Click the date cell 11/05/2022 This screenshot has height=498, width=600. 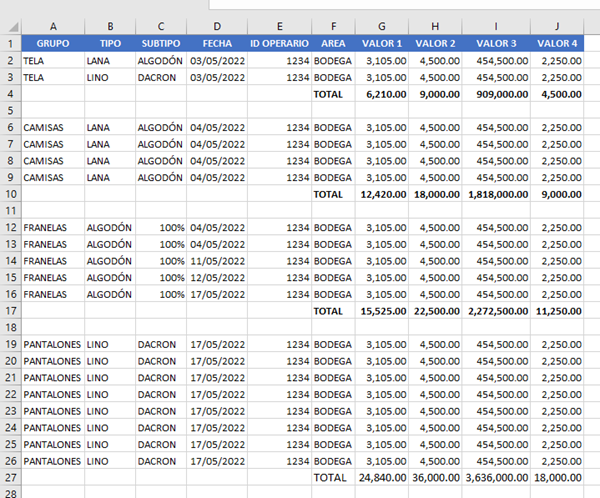216,261
